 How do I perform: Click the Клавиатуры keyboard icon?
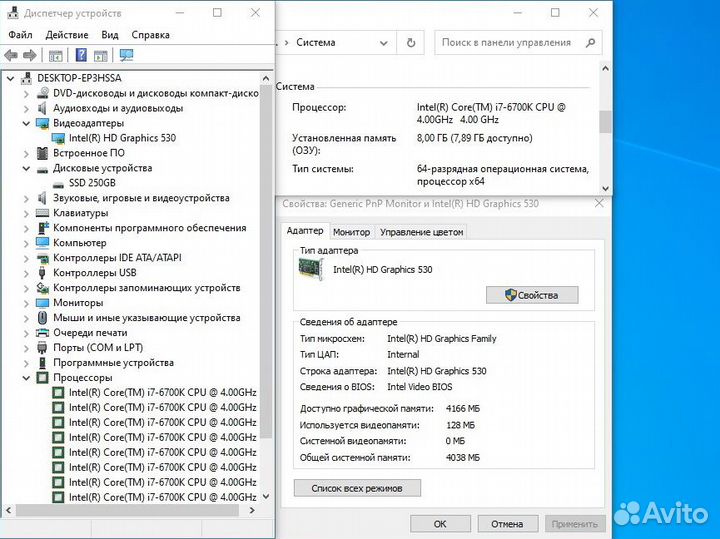pyautogui.click(x=42, y=213)
